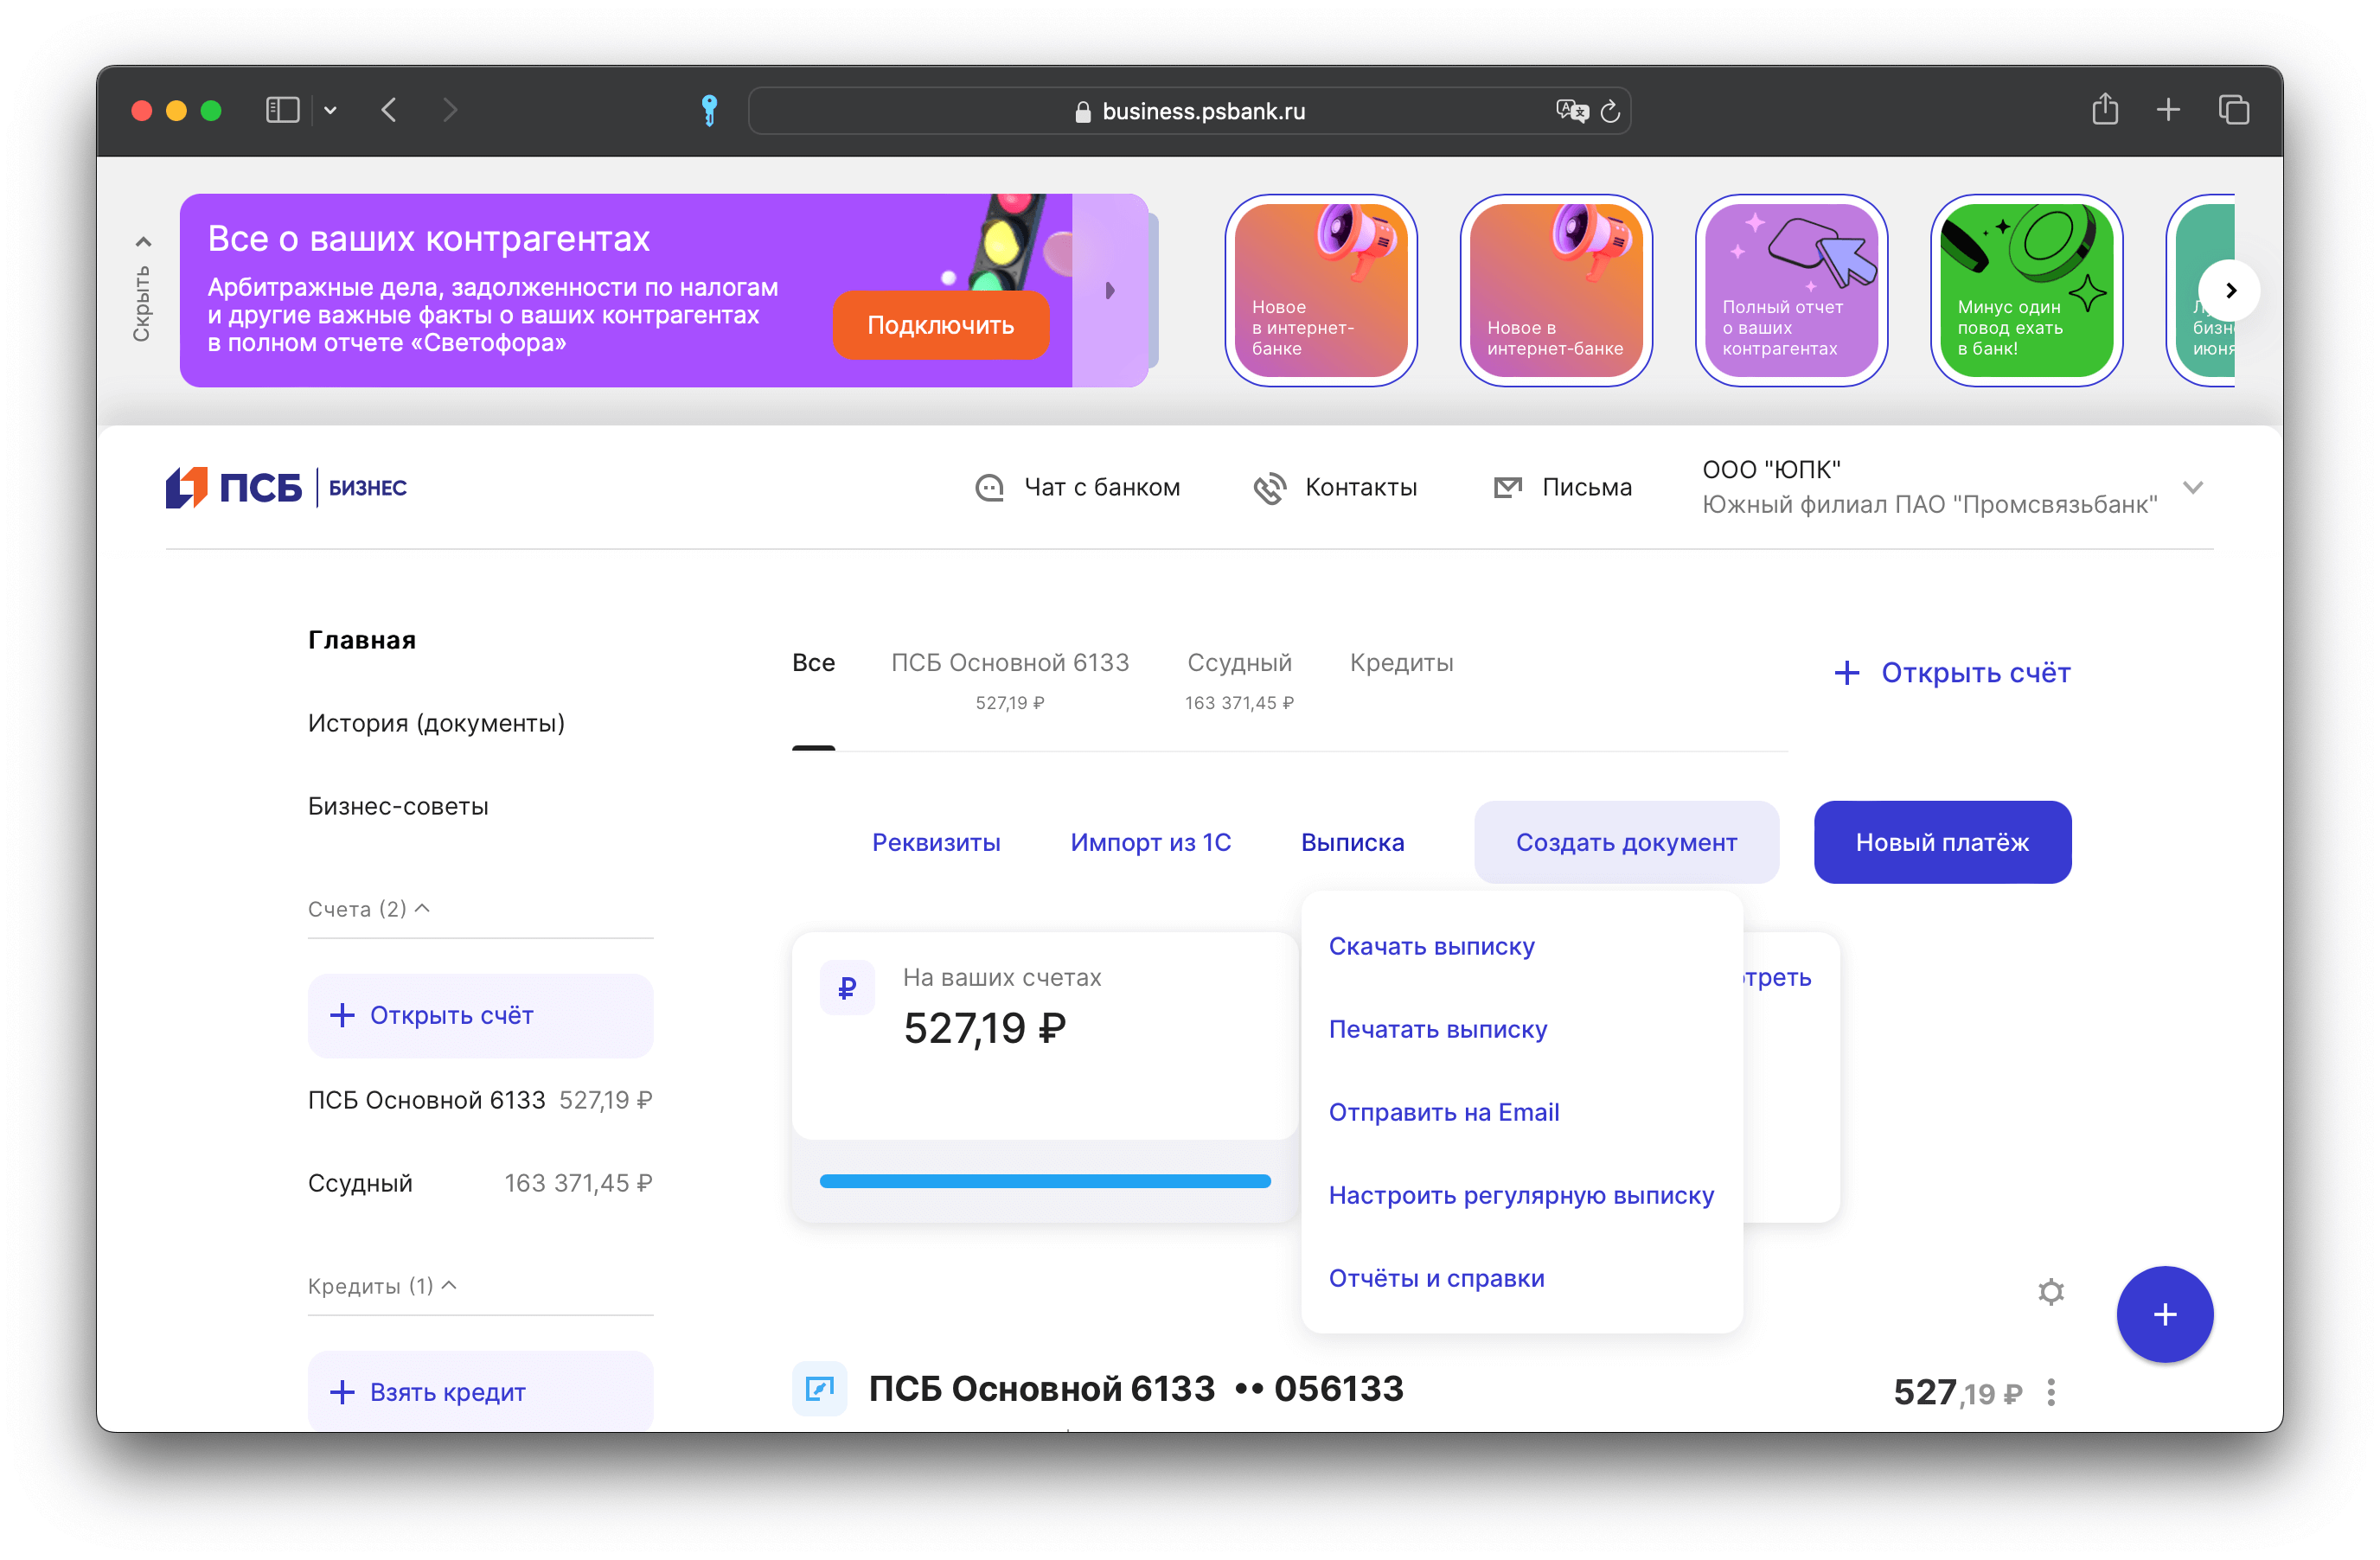Open the Safari share icon
2380x1560 pixels.
click(x=2105, y=109)
